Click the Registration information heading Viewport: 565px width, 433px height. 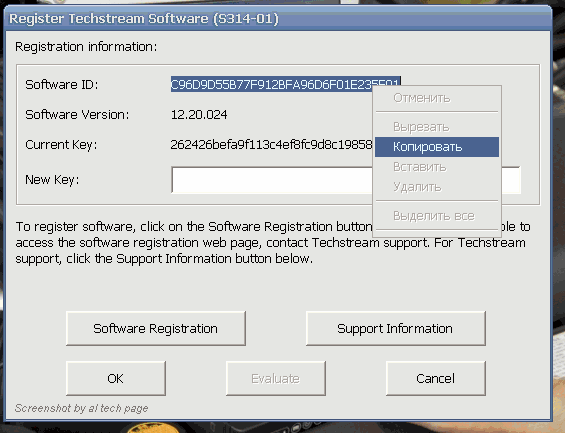(86, 47)
